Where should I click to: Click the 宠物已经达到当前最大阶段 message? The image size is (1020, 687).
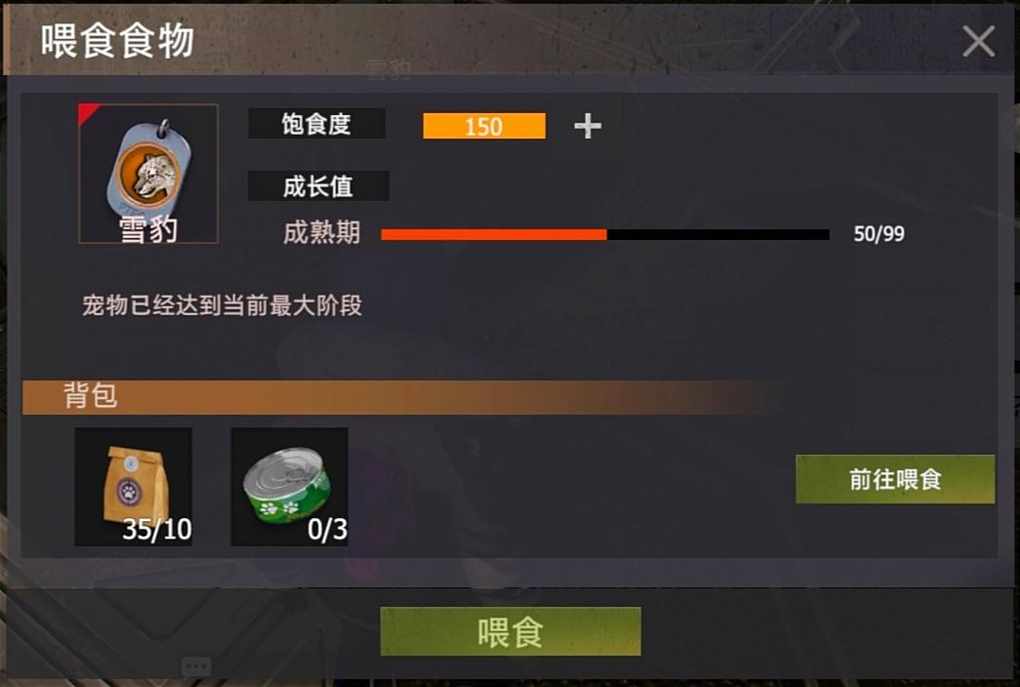coord(222,305)
